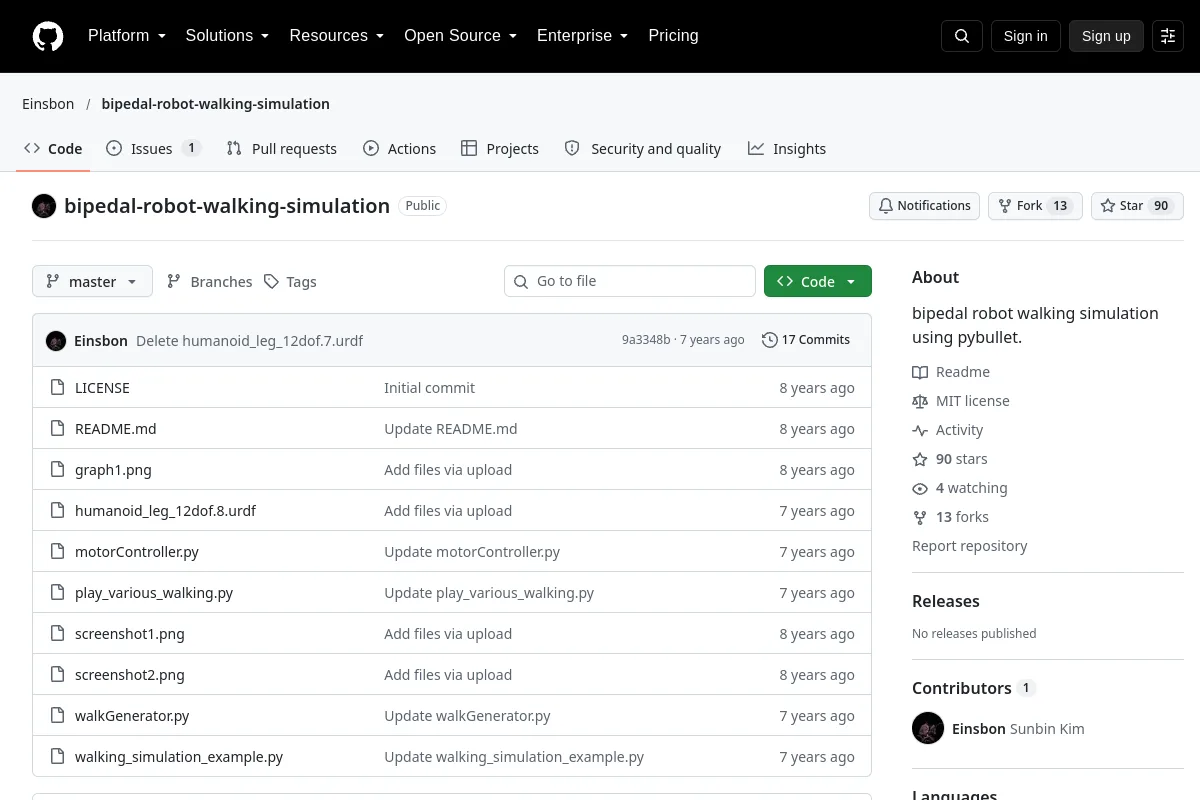Open the Pricing link in header
This screenshot has width=1200, height=800.
coord(674,36)
